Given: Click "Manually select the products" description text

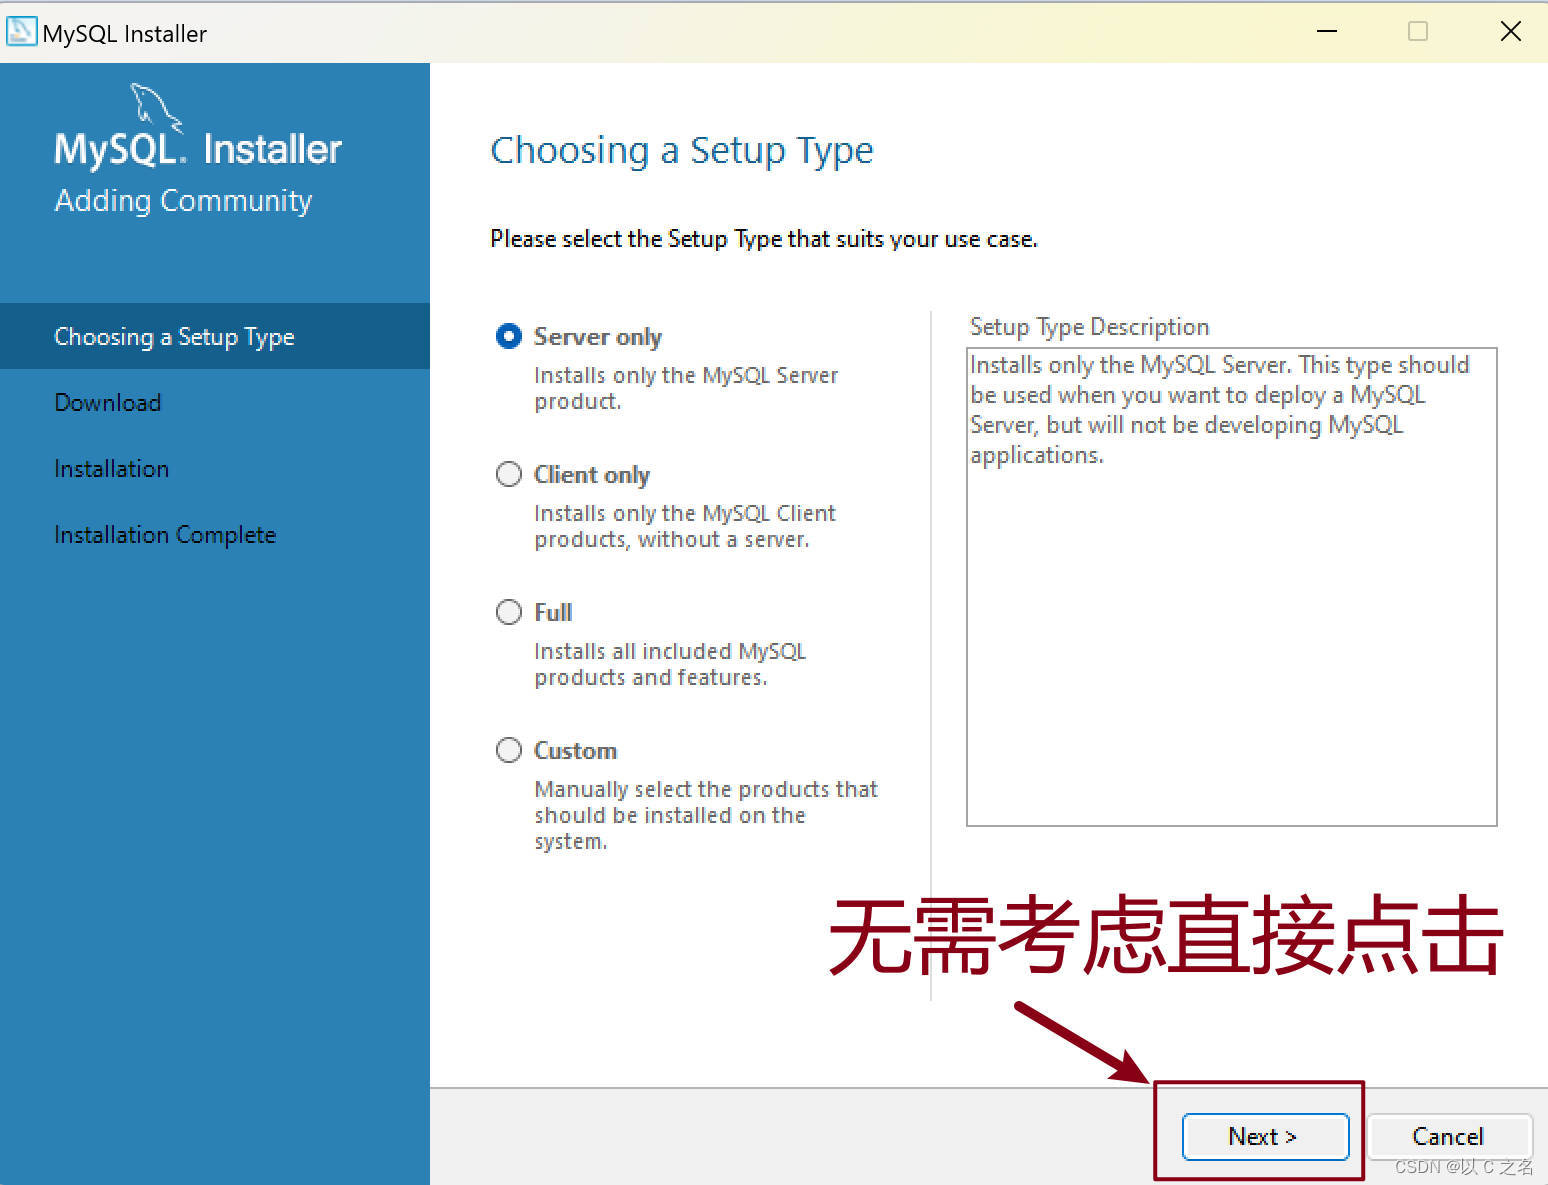Looking at the screenshot, I should (x=706, y=815).
